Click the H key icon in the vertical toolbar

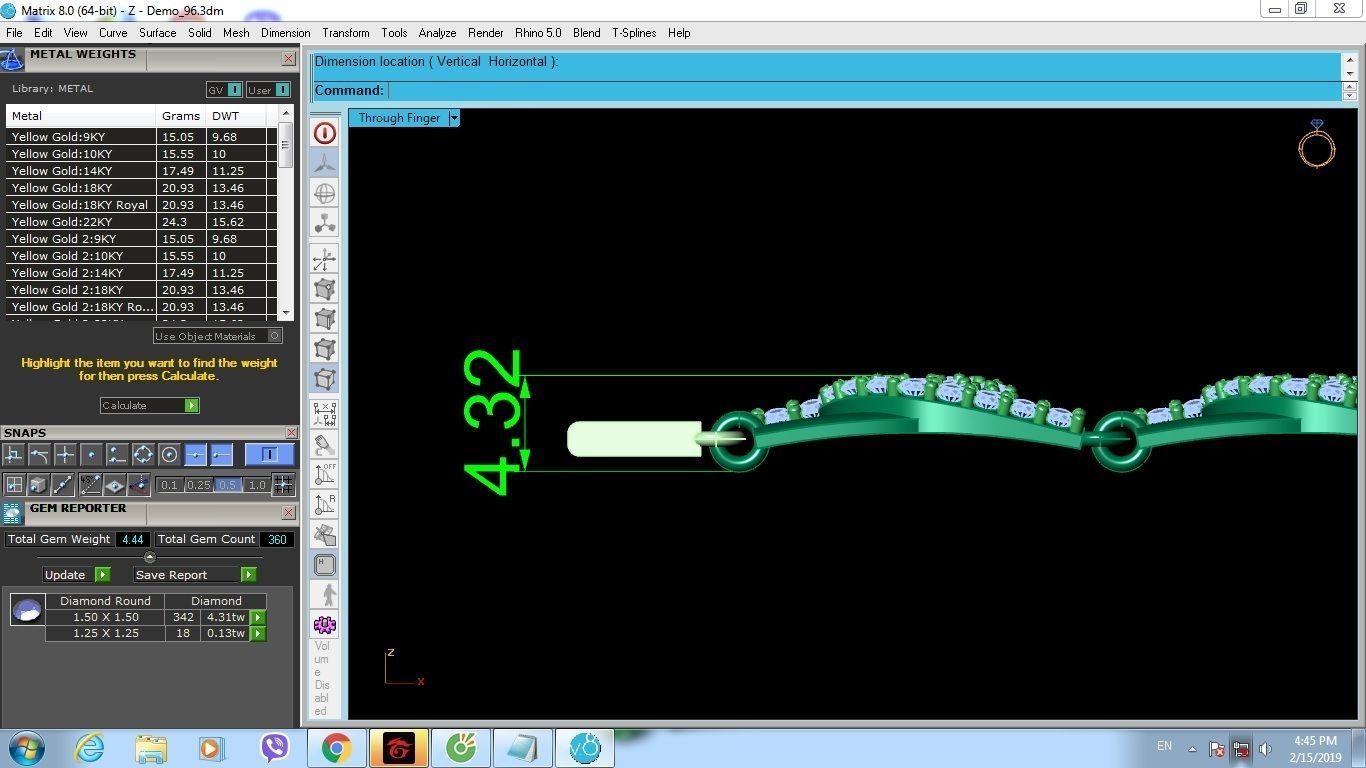tap(325, 565)
